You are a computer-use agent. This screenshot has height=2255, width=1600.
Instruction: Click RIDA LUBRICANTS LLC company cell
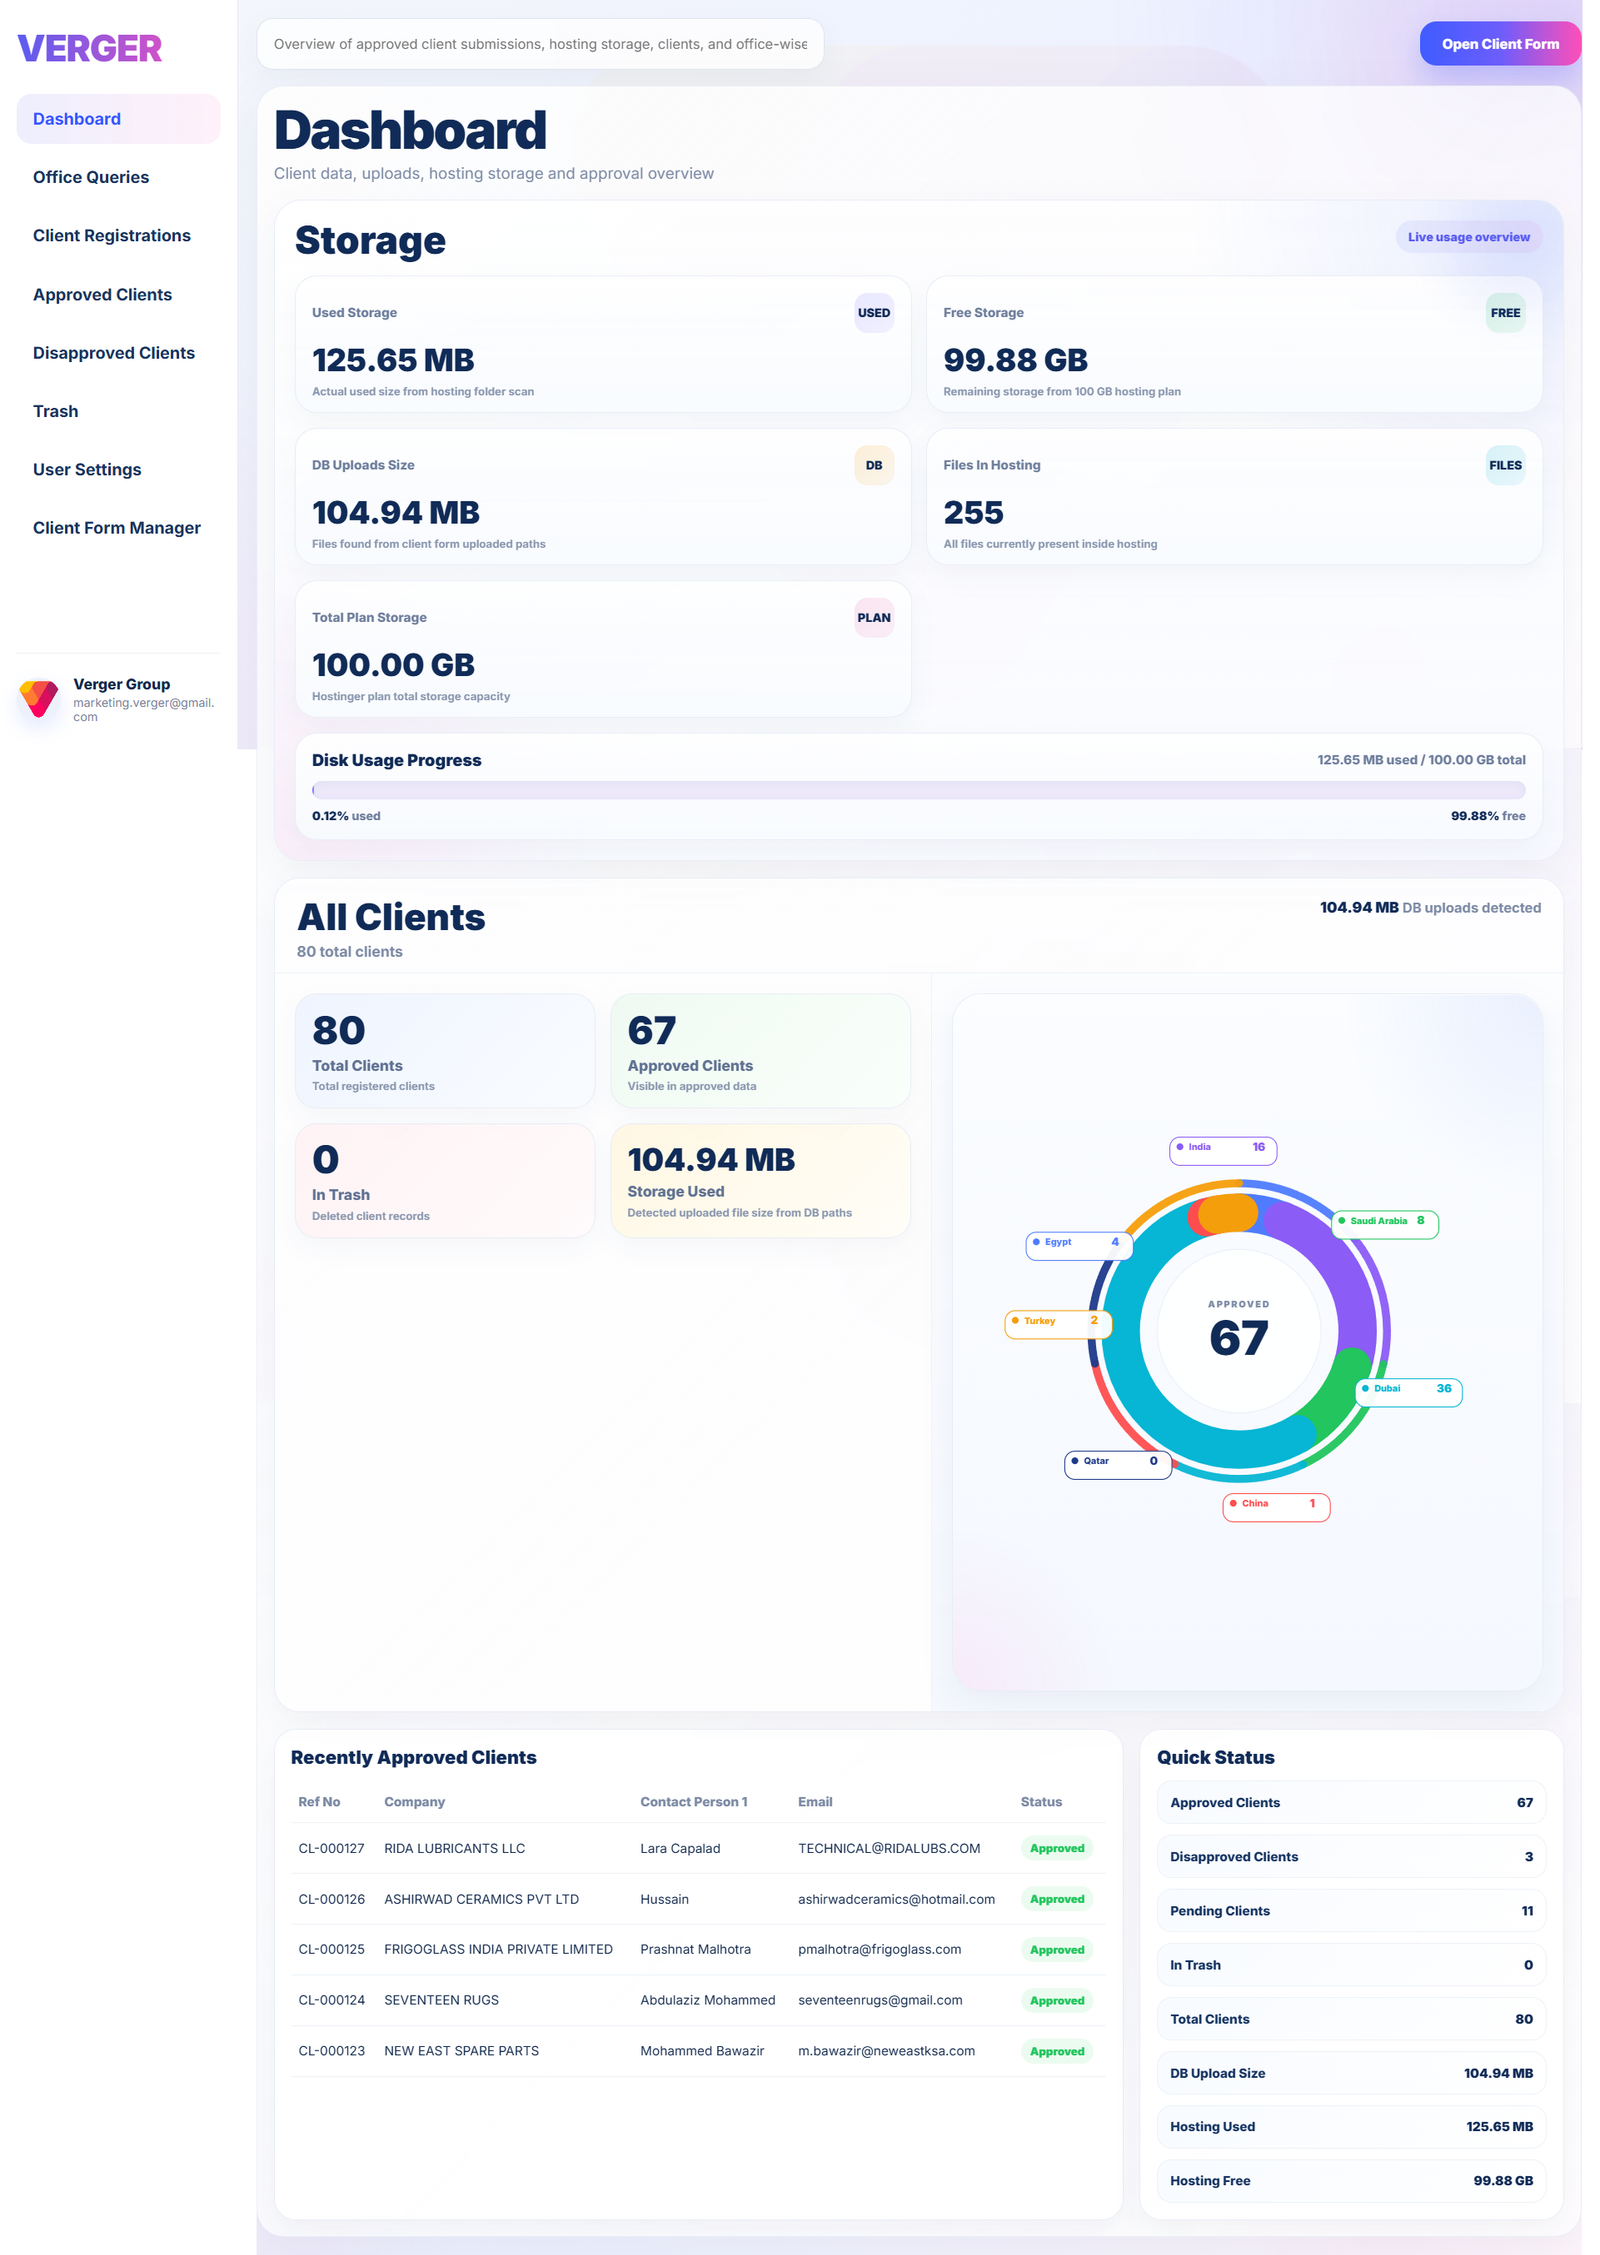pos(454,1848)
